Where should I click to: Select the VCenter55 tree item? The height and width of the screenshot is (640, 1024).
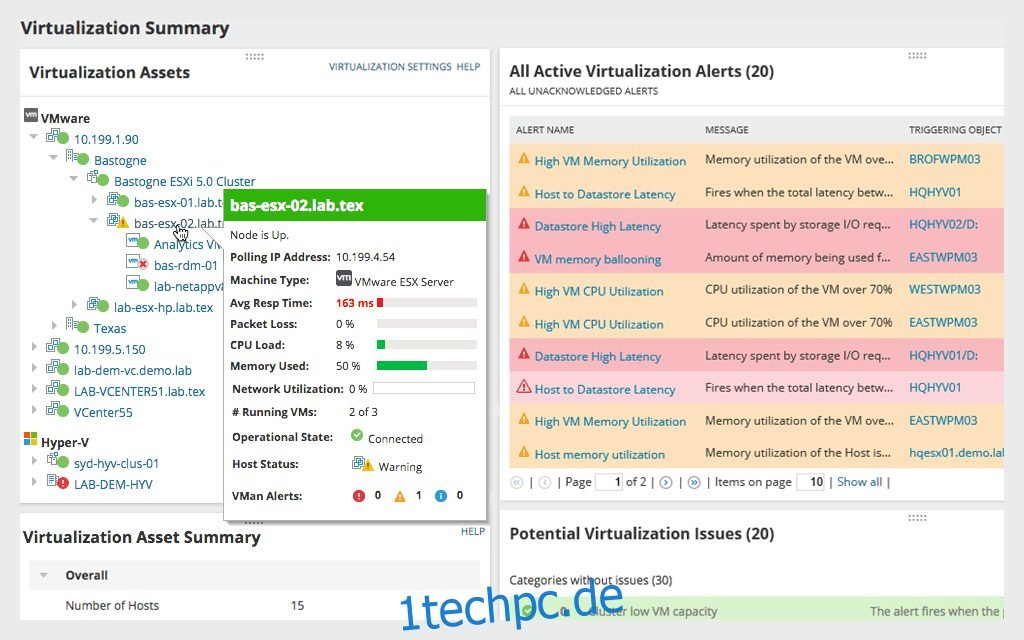click(103, 412)
